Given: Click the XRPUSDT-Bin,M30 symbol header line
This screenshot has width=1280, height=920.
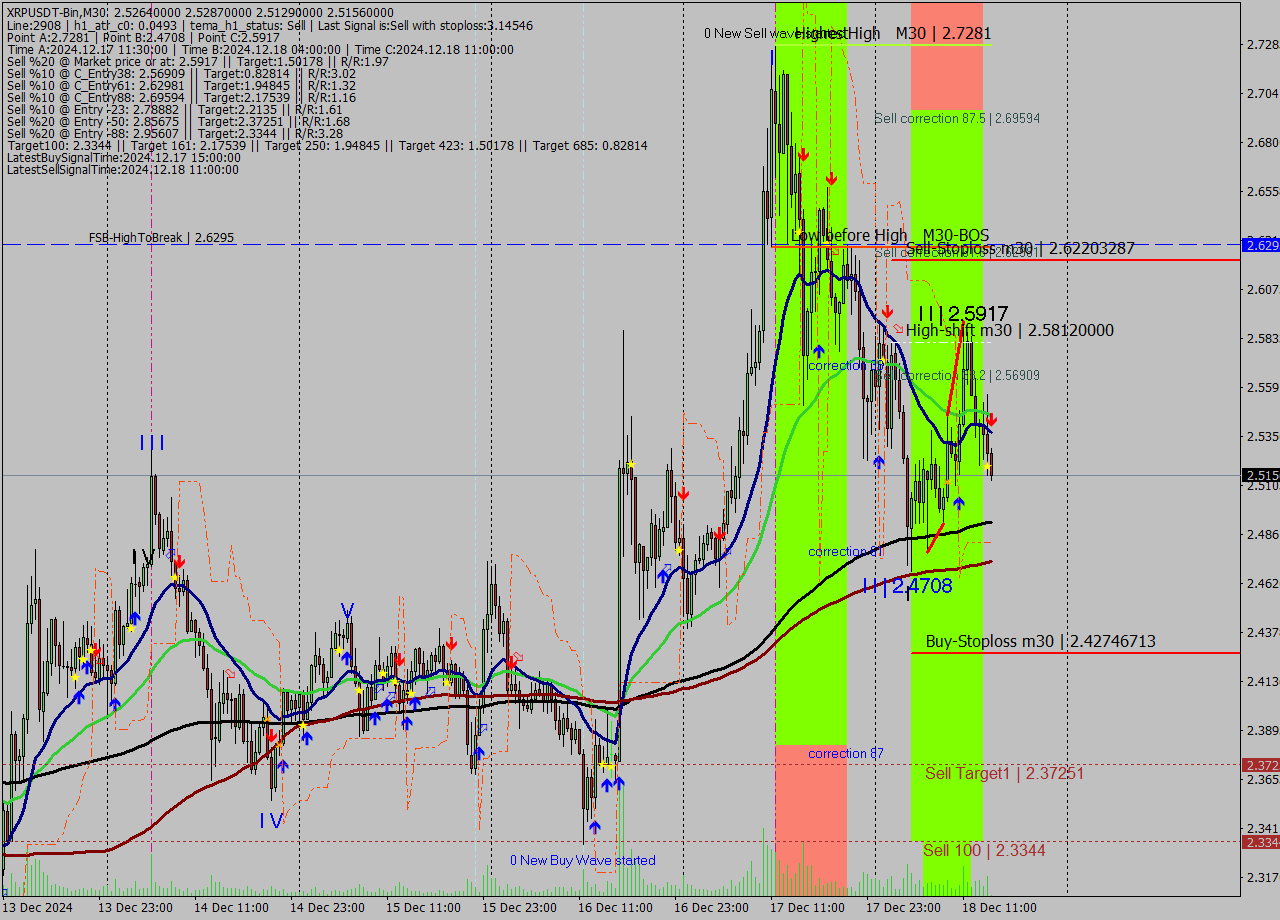Looking at the screenshot, I should [x=200, y=14].
